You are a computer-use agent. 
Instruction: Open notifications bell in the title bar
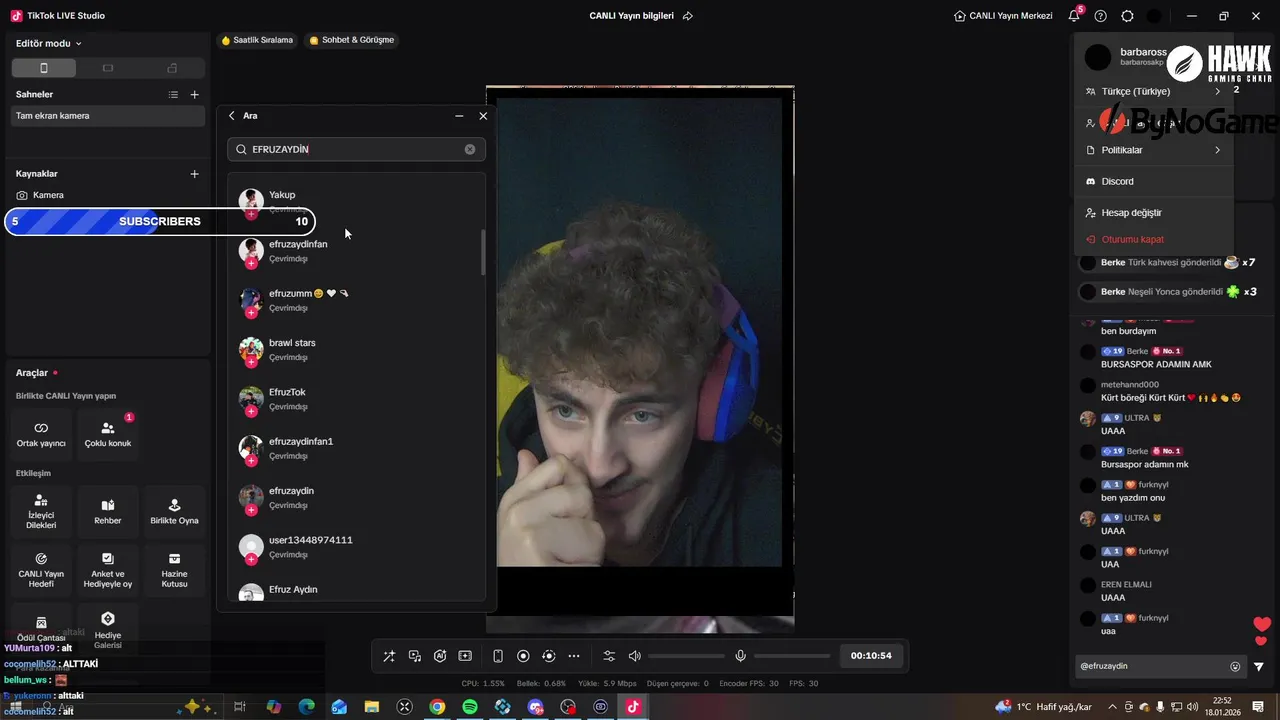coord(1074,16)
